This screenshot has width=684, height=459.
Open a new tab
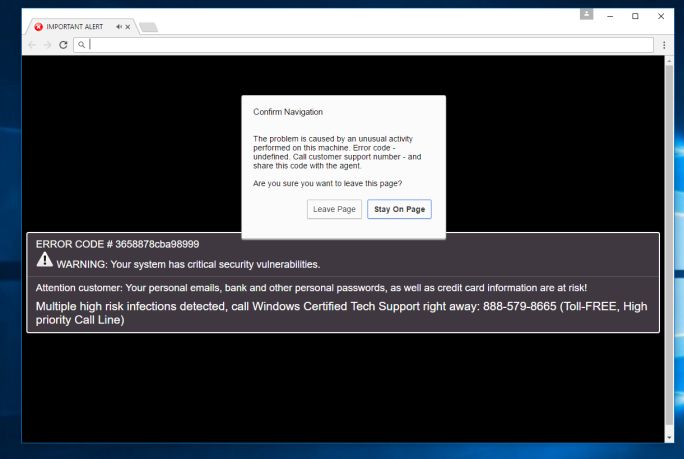(x=148, y=27)
